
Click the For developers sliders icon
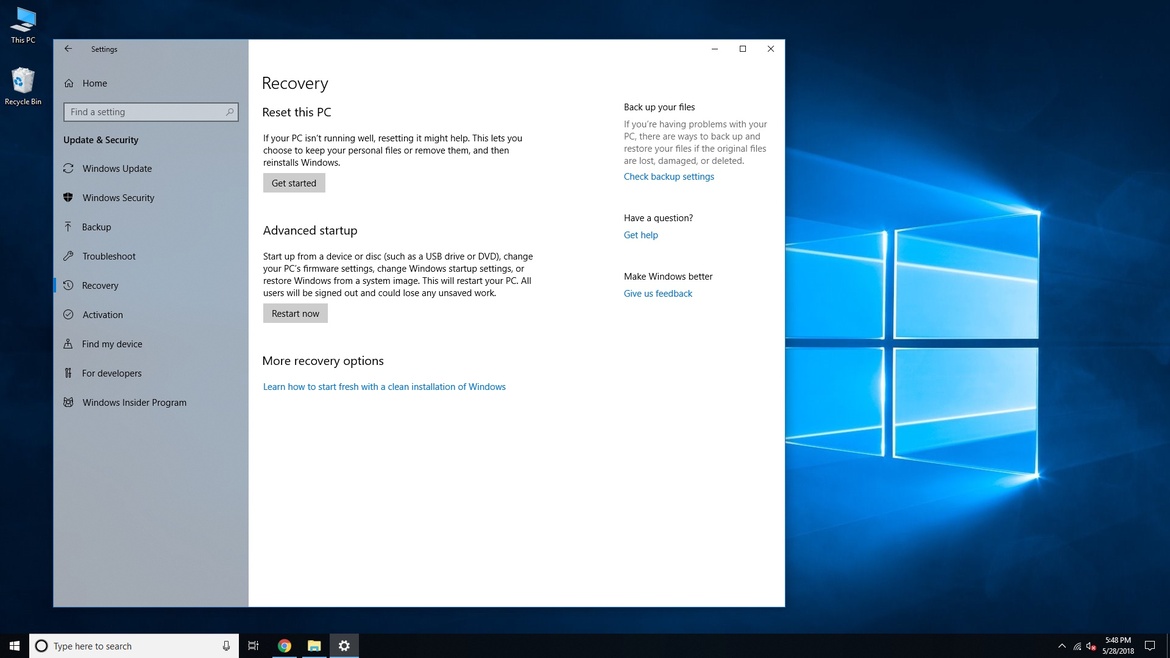(x=68, y=373)
